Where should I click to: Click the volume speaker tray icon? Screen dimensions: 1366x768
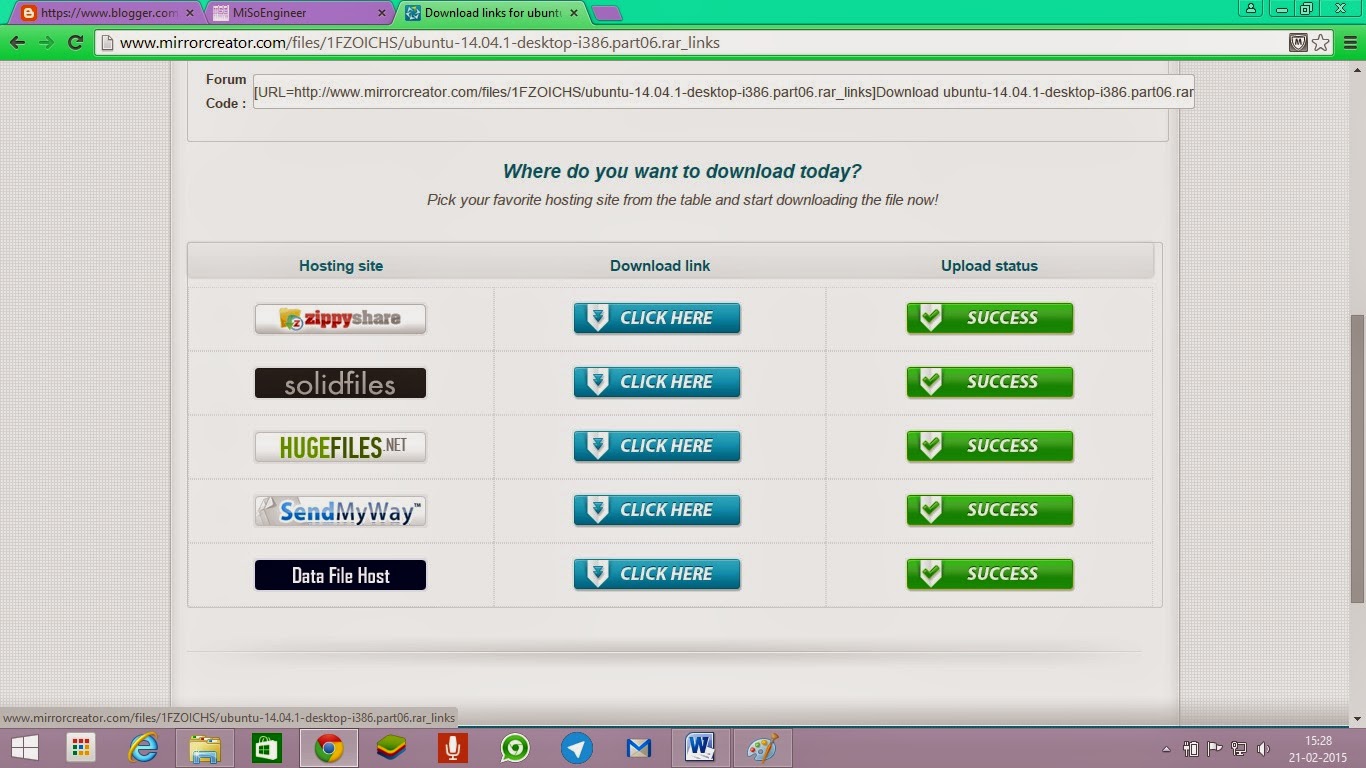1263,748
